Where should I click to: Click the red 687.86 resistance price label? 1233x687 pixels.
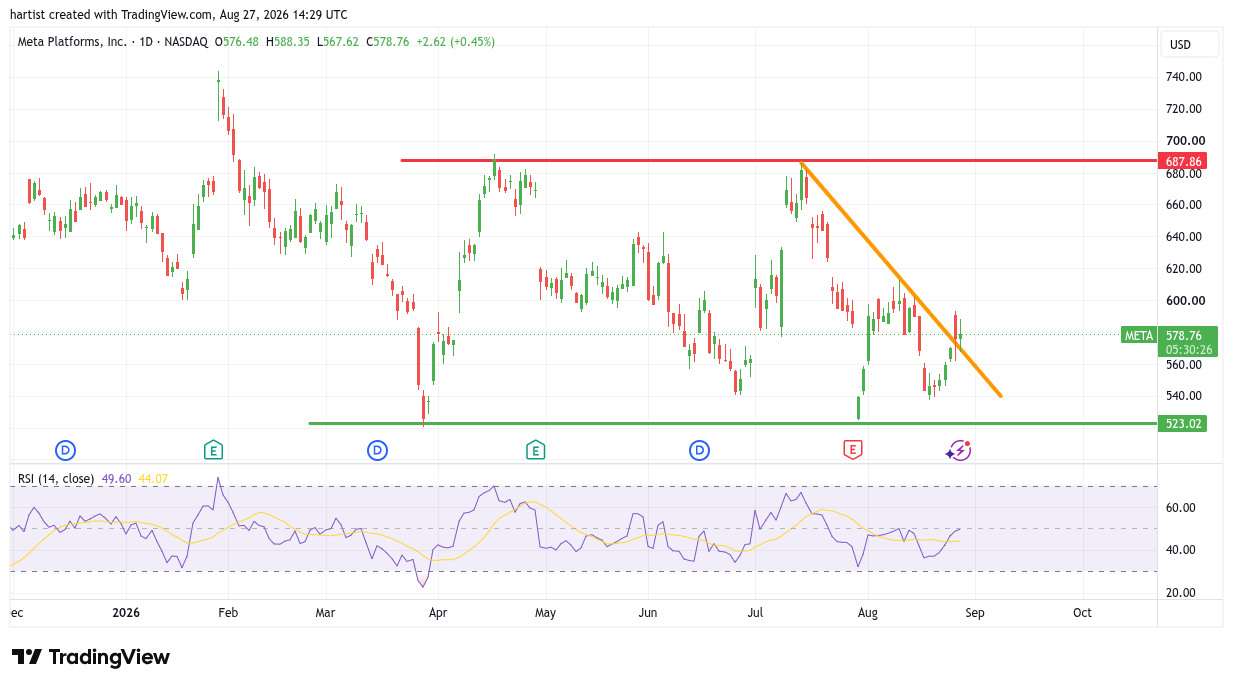click(1181, 161)
